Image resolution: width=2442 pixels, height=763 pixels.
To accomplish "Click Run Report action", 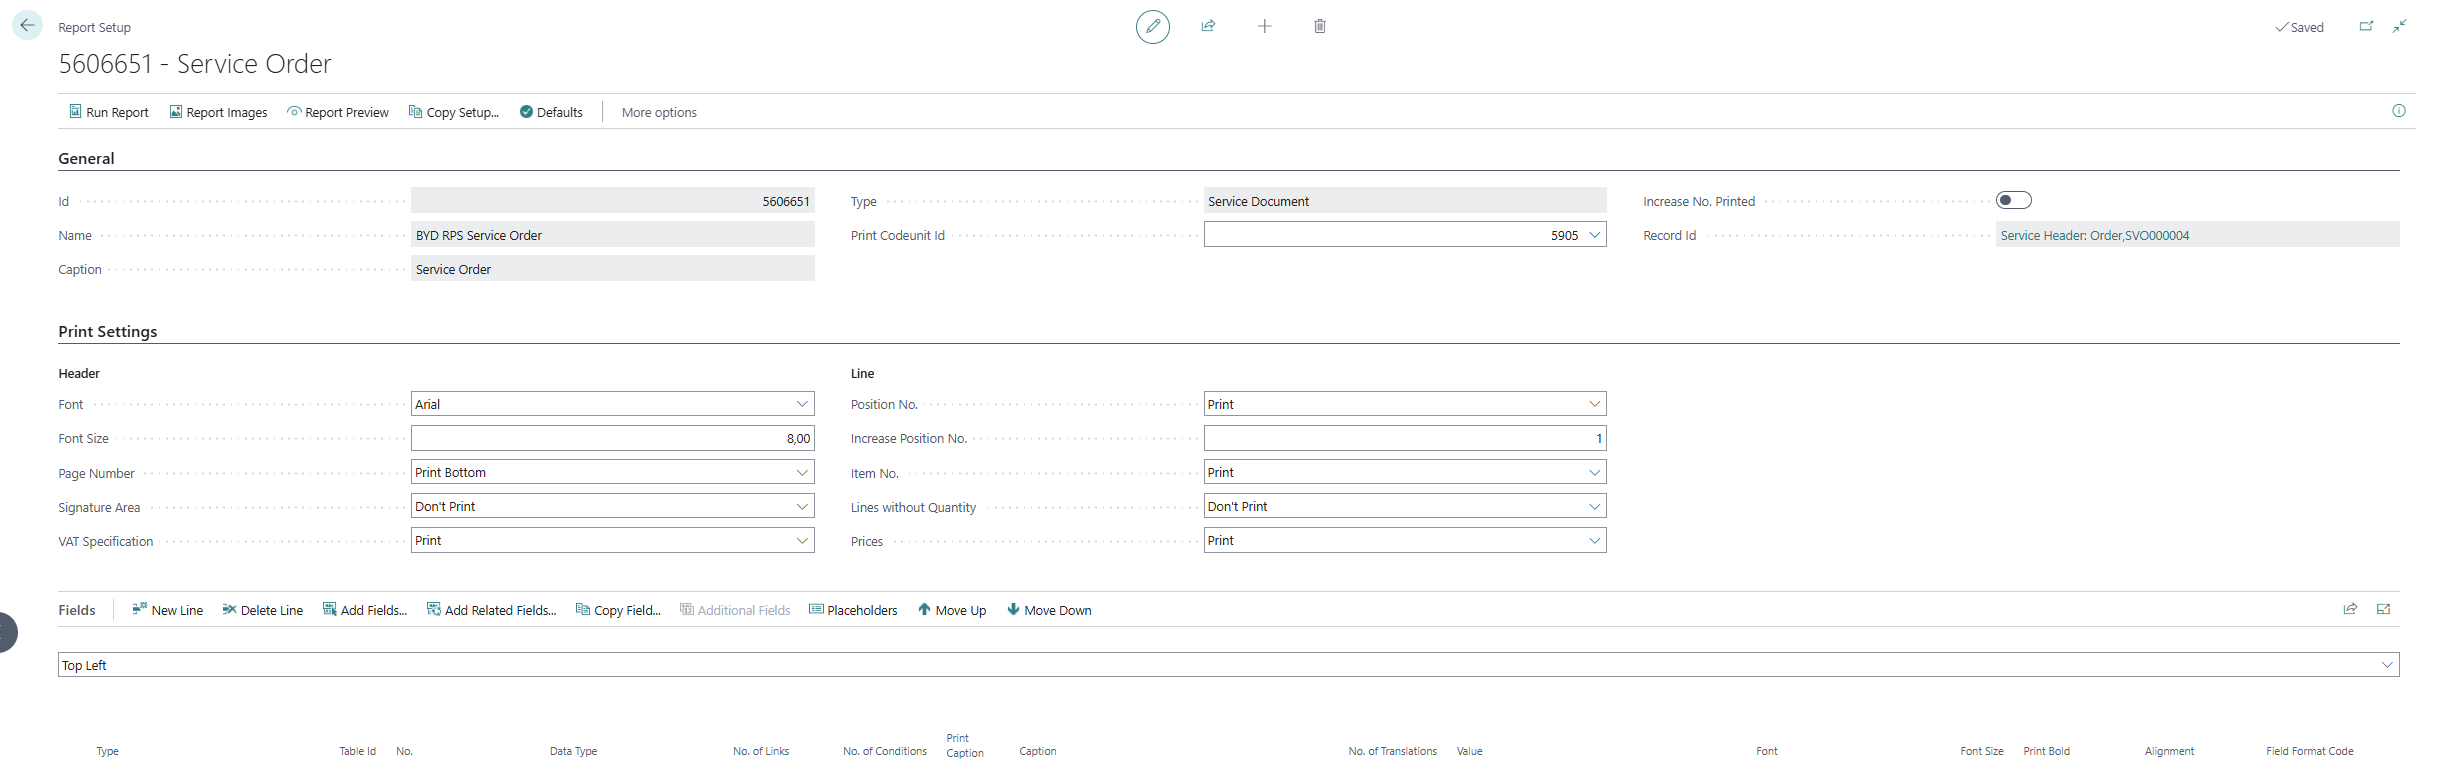I will pyautogui.click(x=108, y=112).
